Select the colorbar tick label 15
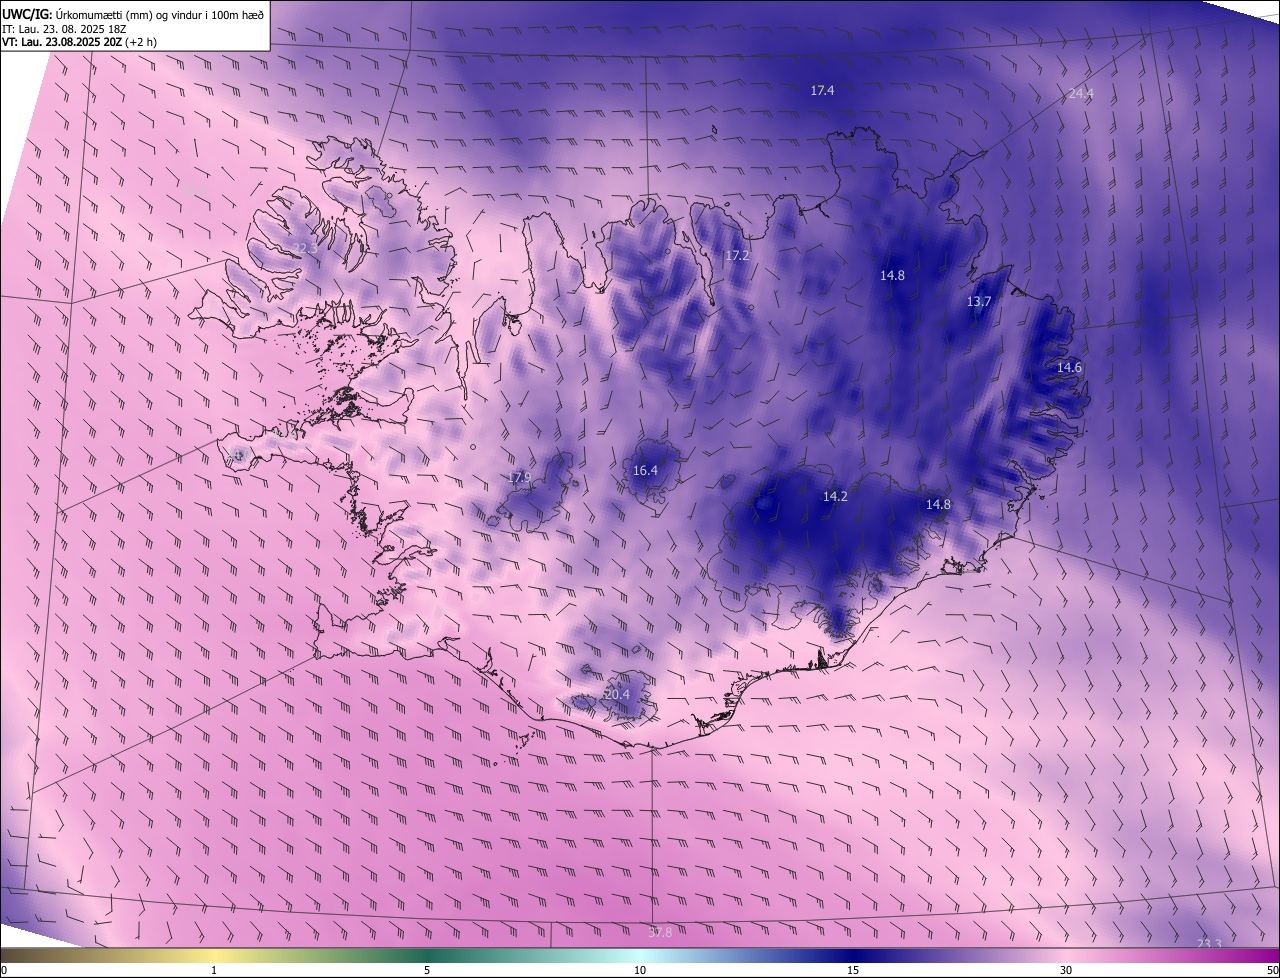The image size is (1280, 978). (x=853, y=970)
